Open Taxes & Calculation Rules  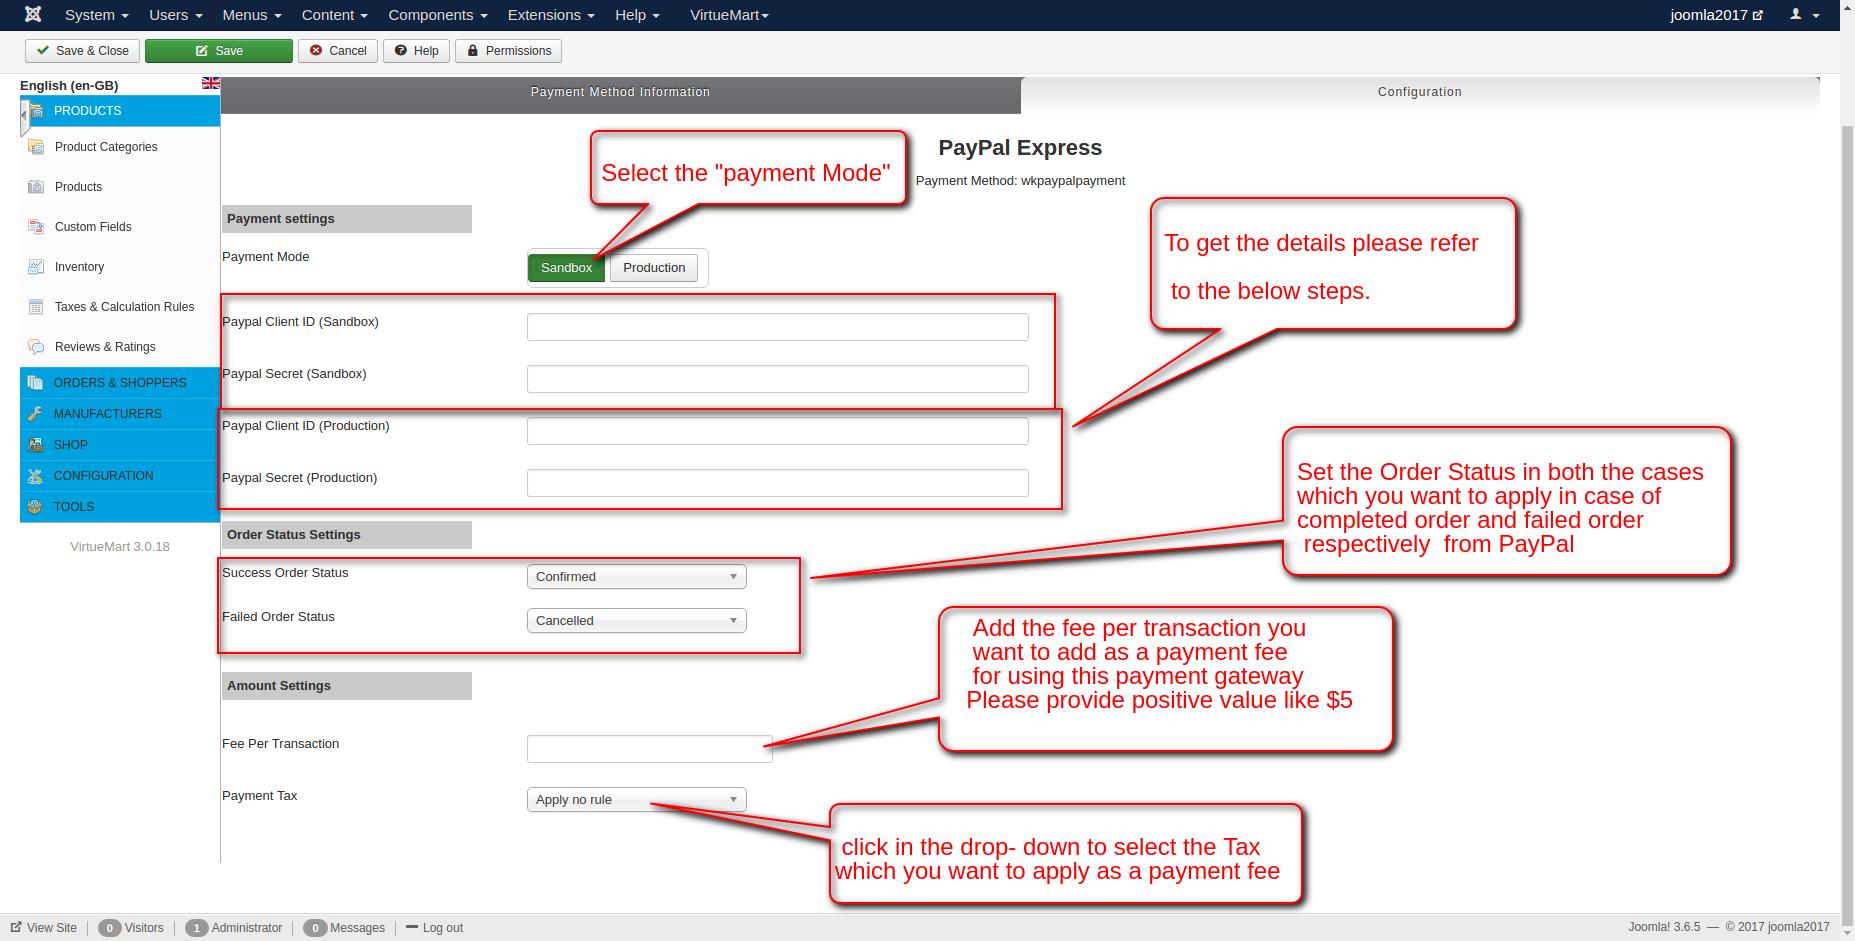(x=124, y=307)
